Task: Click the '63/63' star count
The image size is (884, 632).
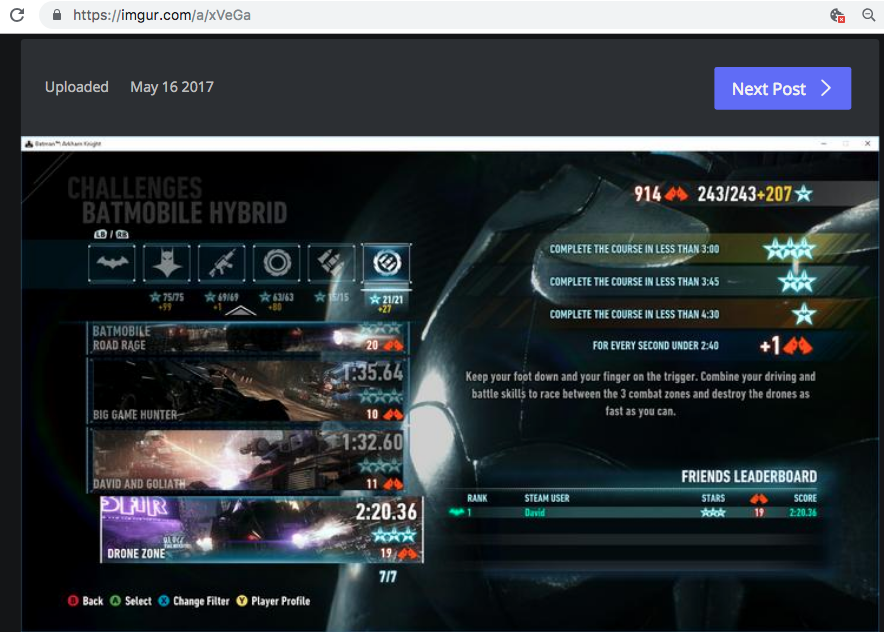Action: (283, 297)
